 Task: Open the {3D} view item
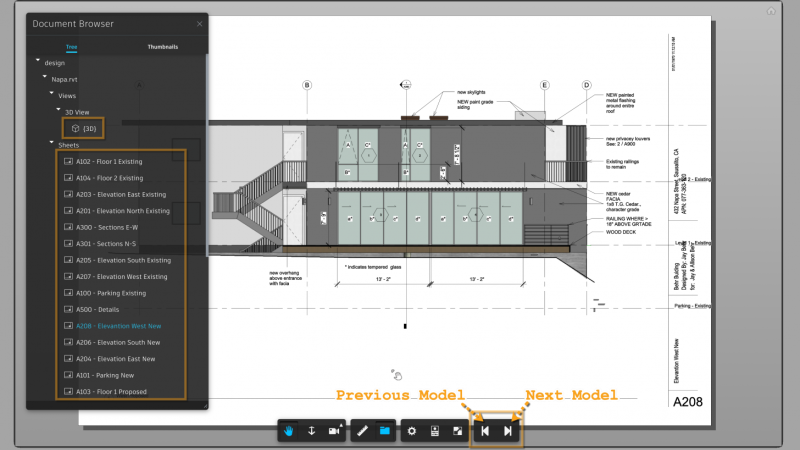(85, 128)
